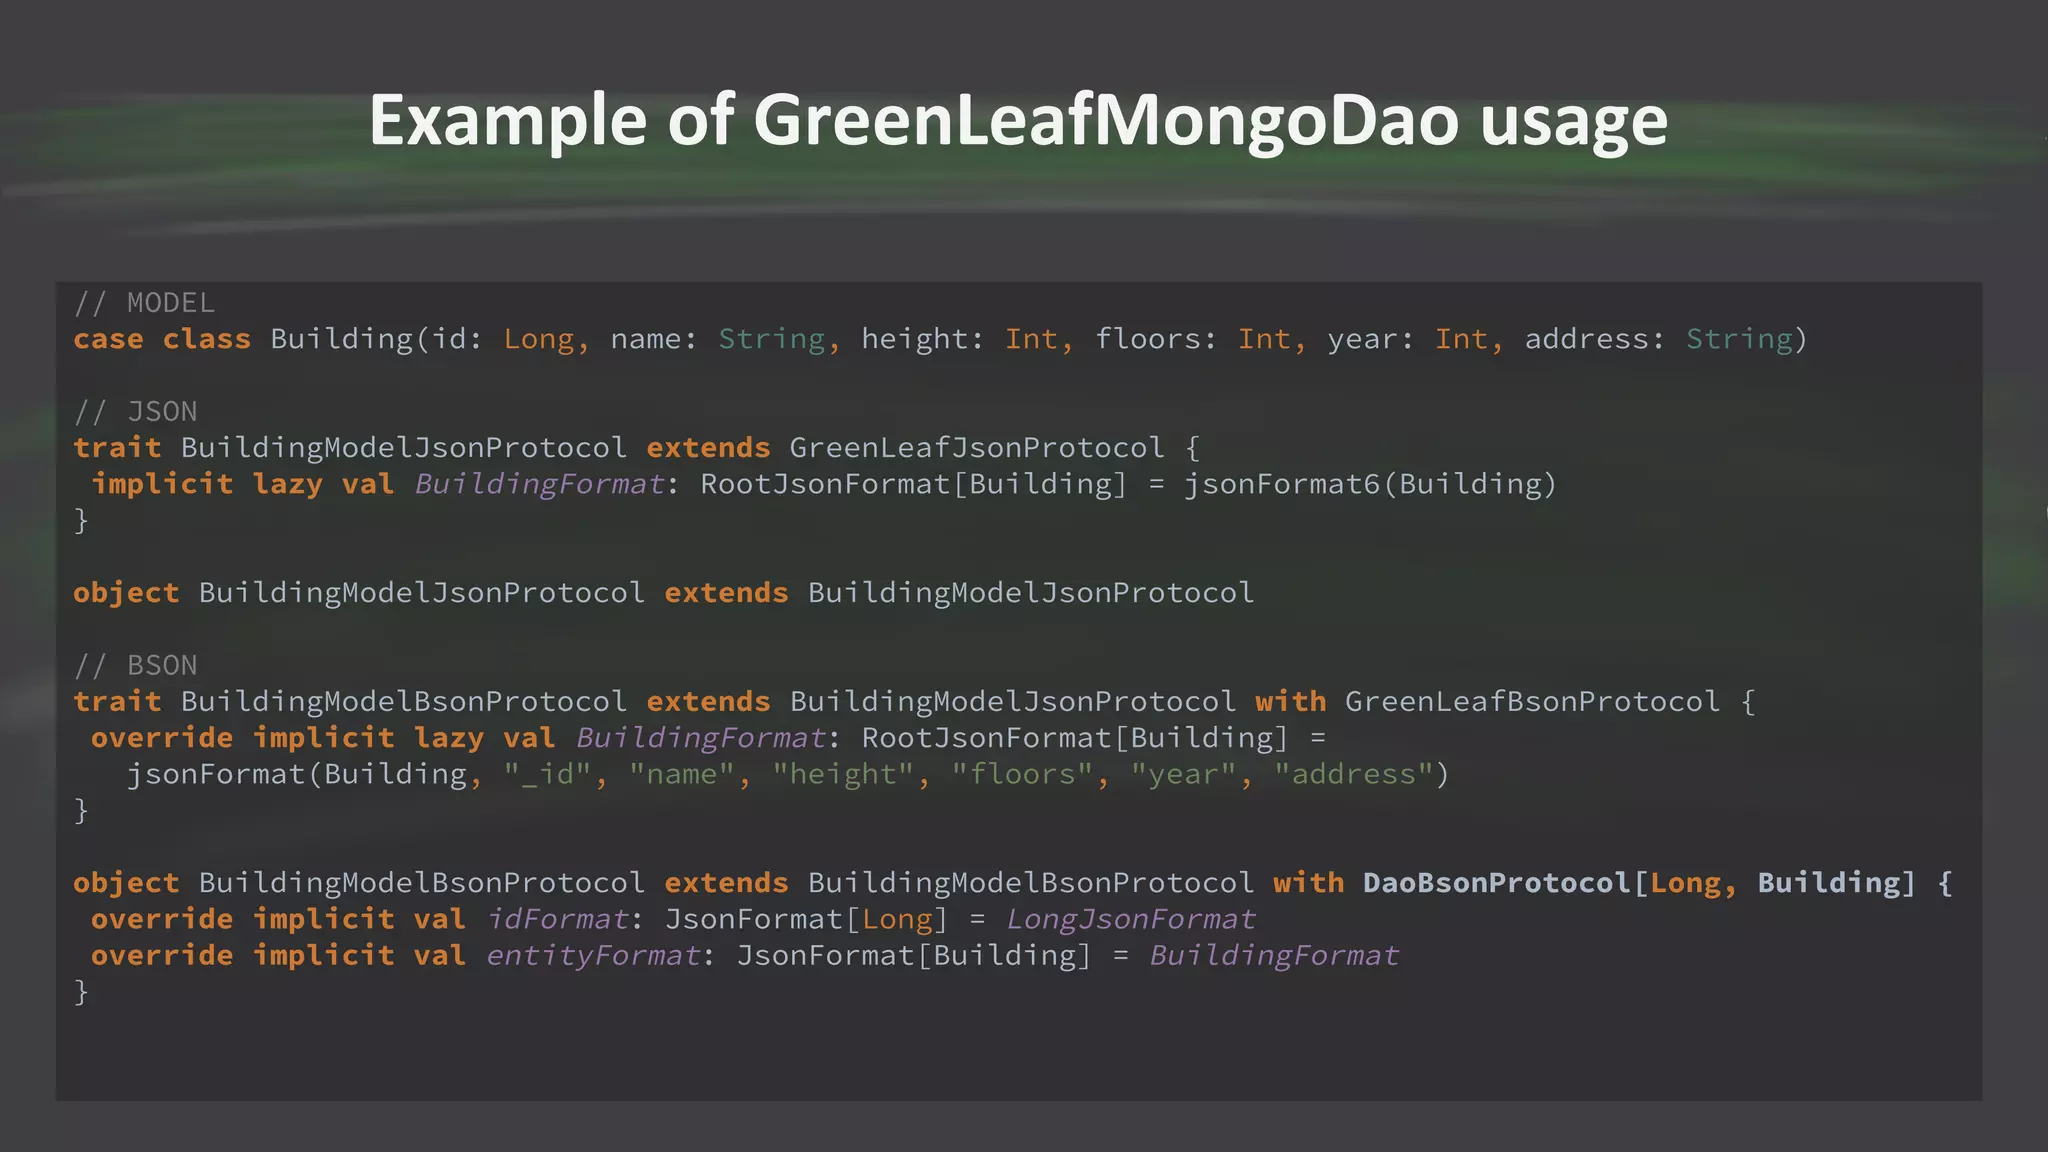2048x1152 pixels.
Task: Click 'implicit lazy val' in the JSON trait
Action: [x=242, y=484]
